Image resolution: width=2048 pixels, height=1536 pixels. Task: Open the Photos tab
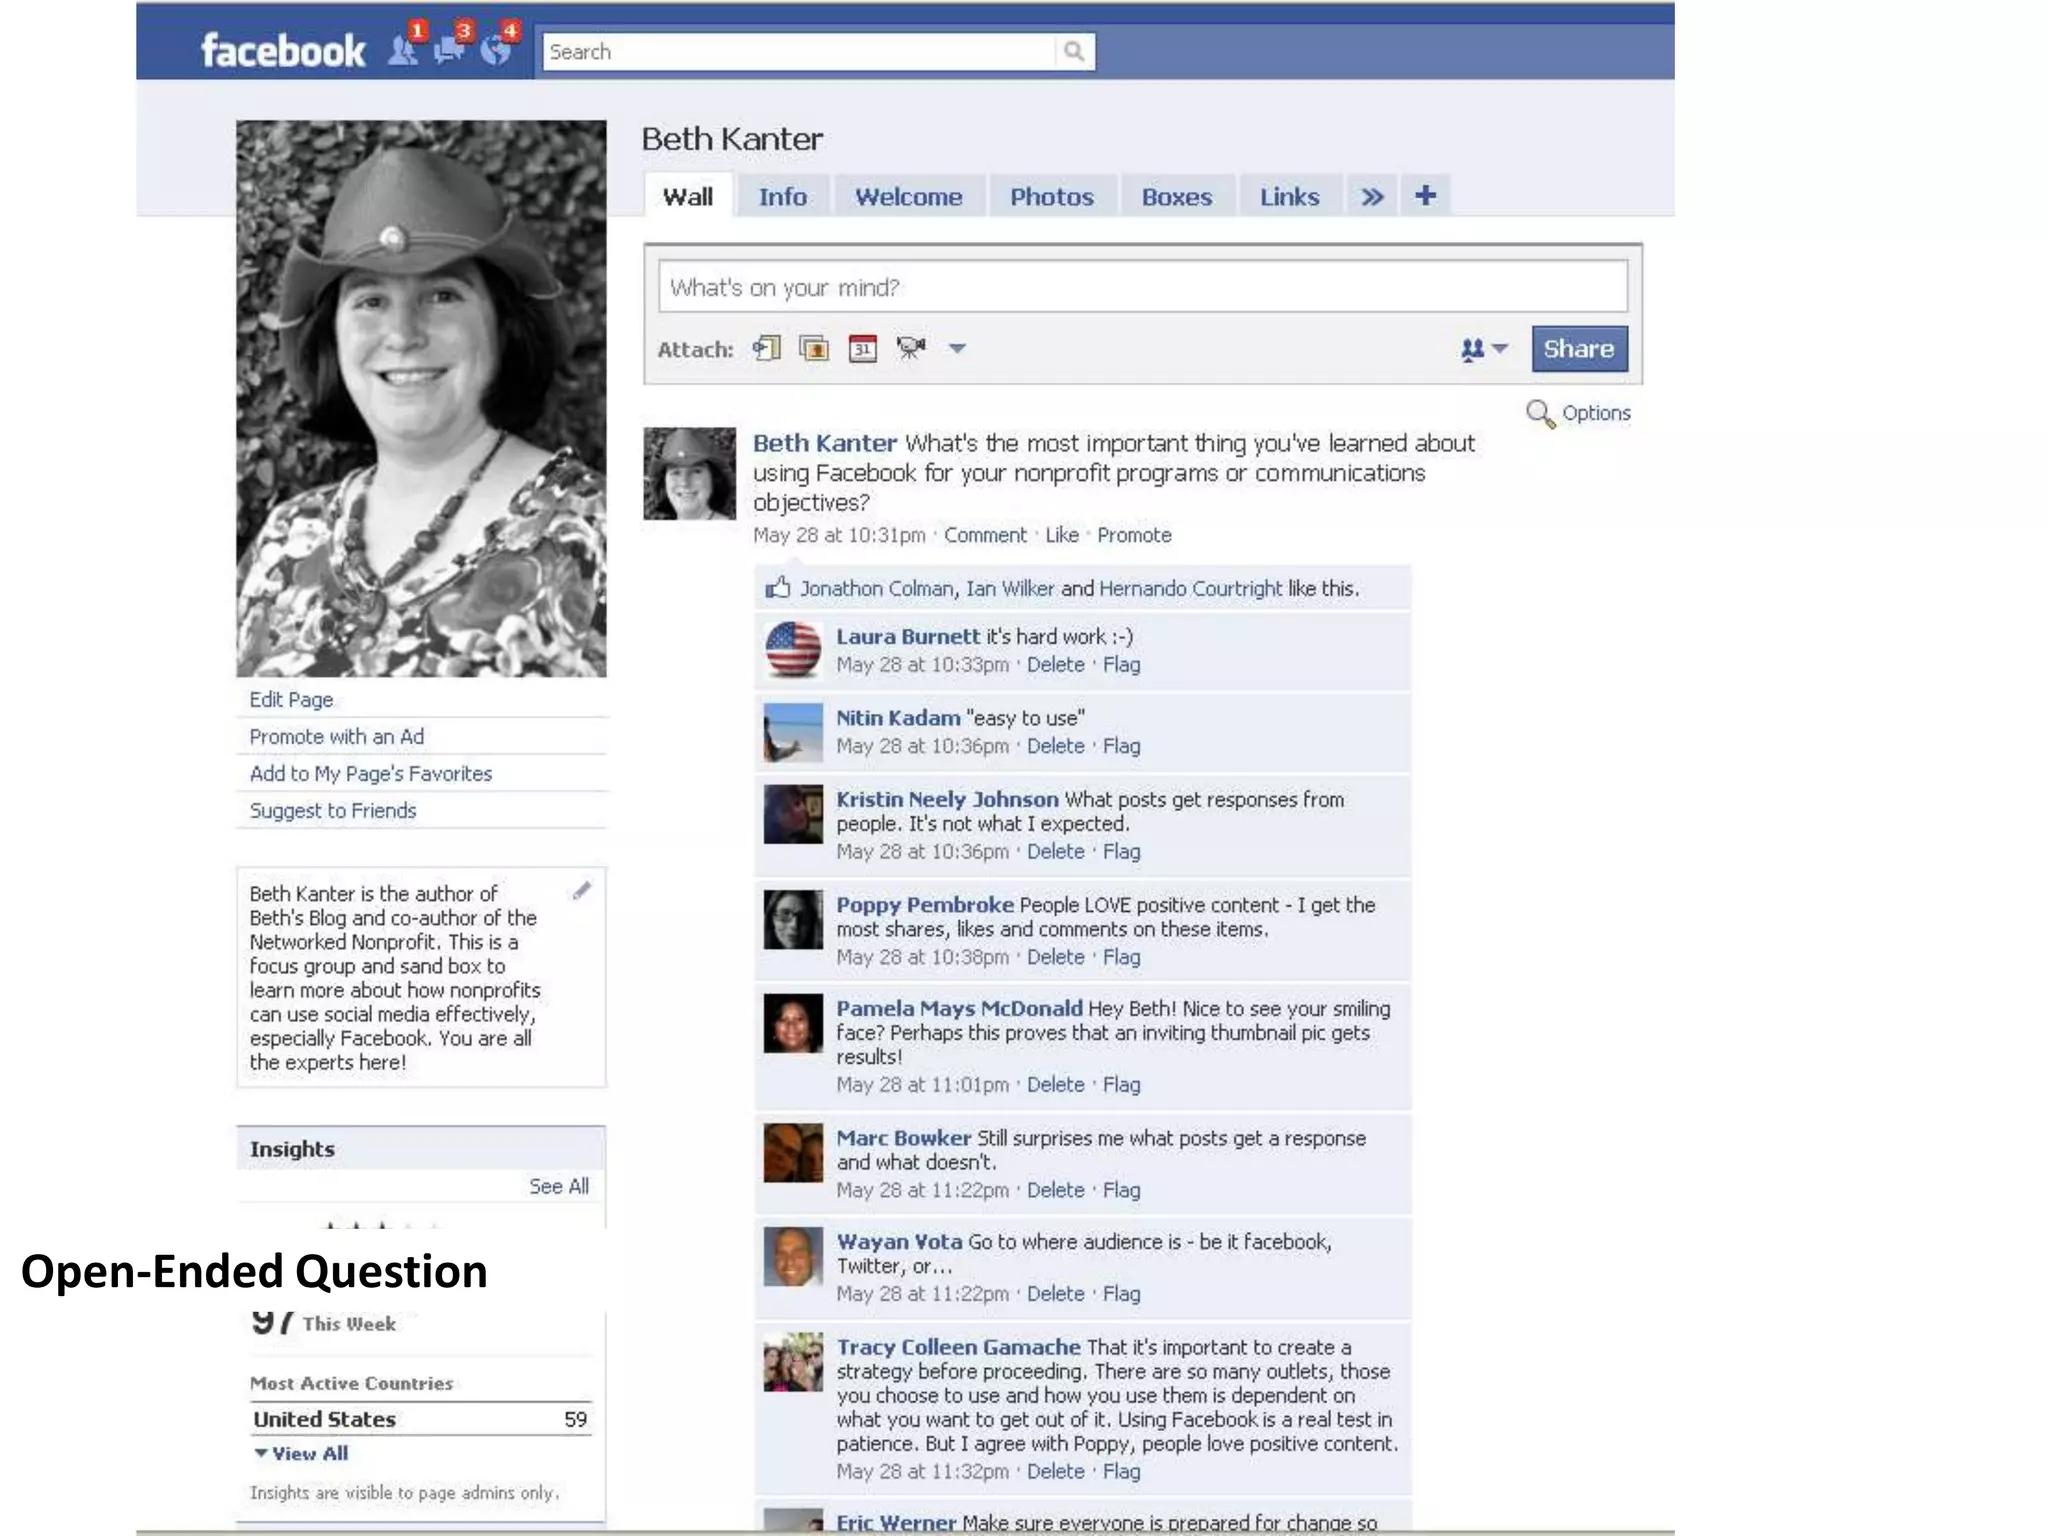click(x=1051, y=197)
